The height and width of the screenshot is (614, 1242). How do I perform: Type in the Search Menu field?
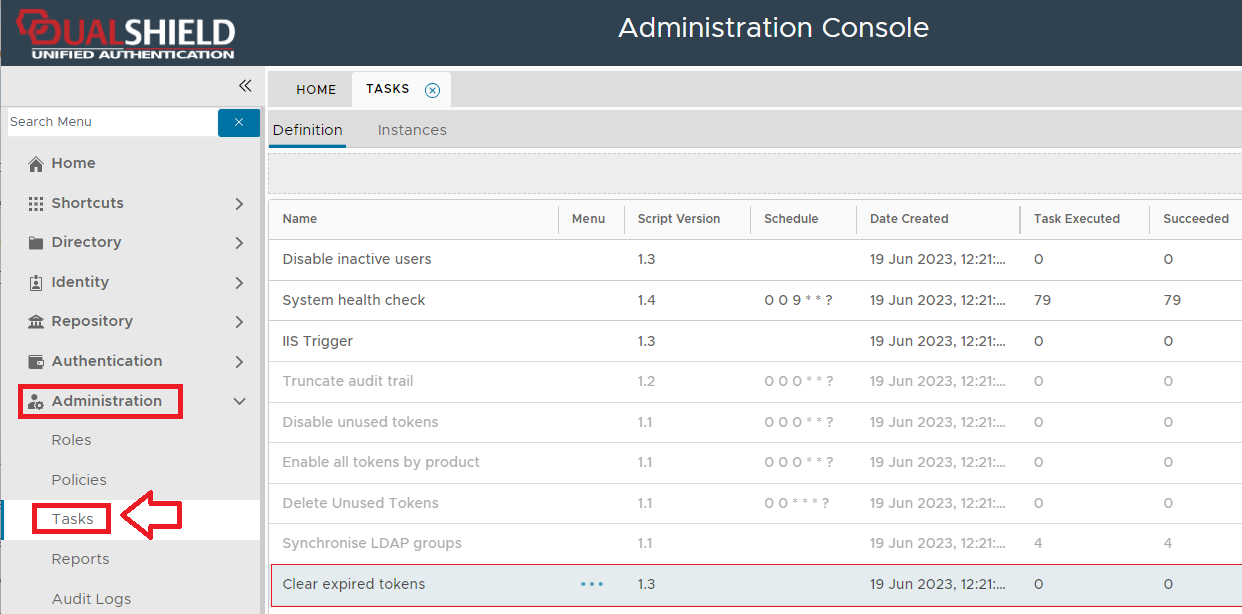coord(110,122)
